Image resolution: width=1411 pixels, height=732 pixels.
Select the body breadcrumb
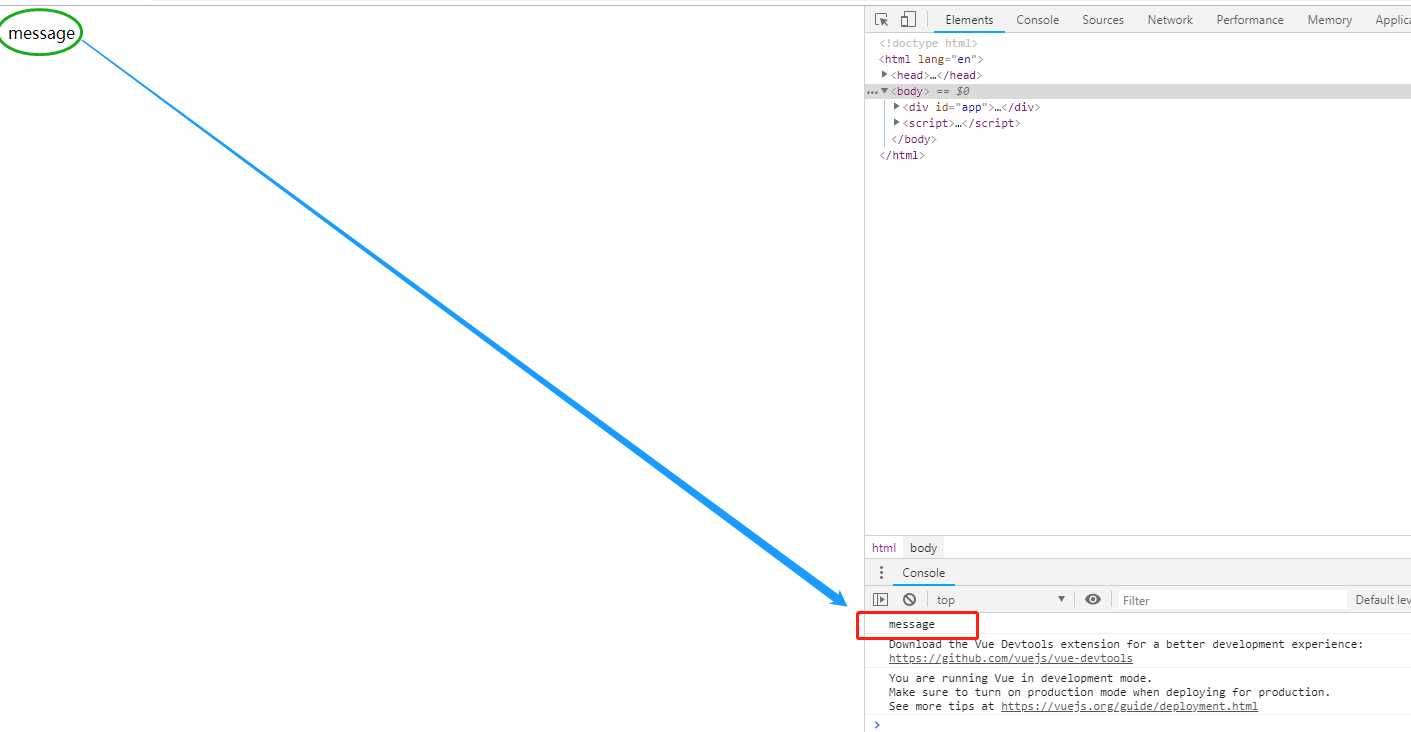tap(923, 548)
